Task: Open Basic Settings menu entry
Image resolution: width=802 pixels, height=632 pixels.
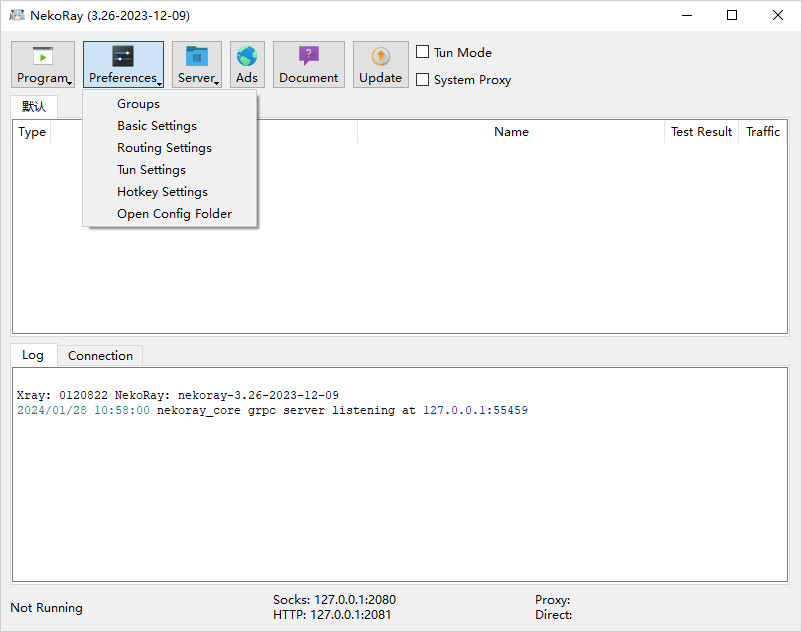Action: [170, 126]
